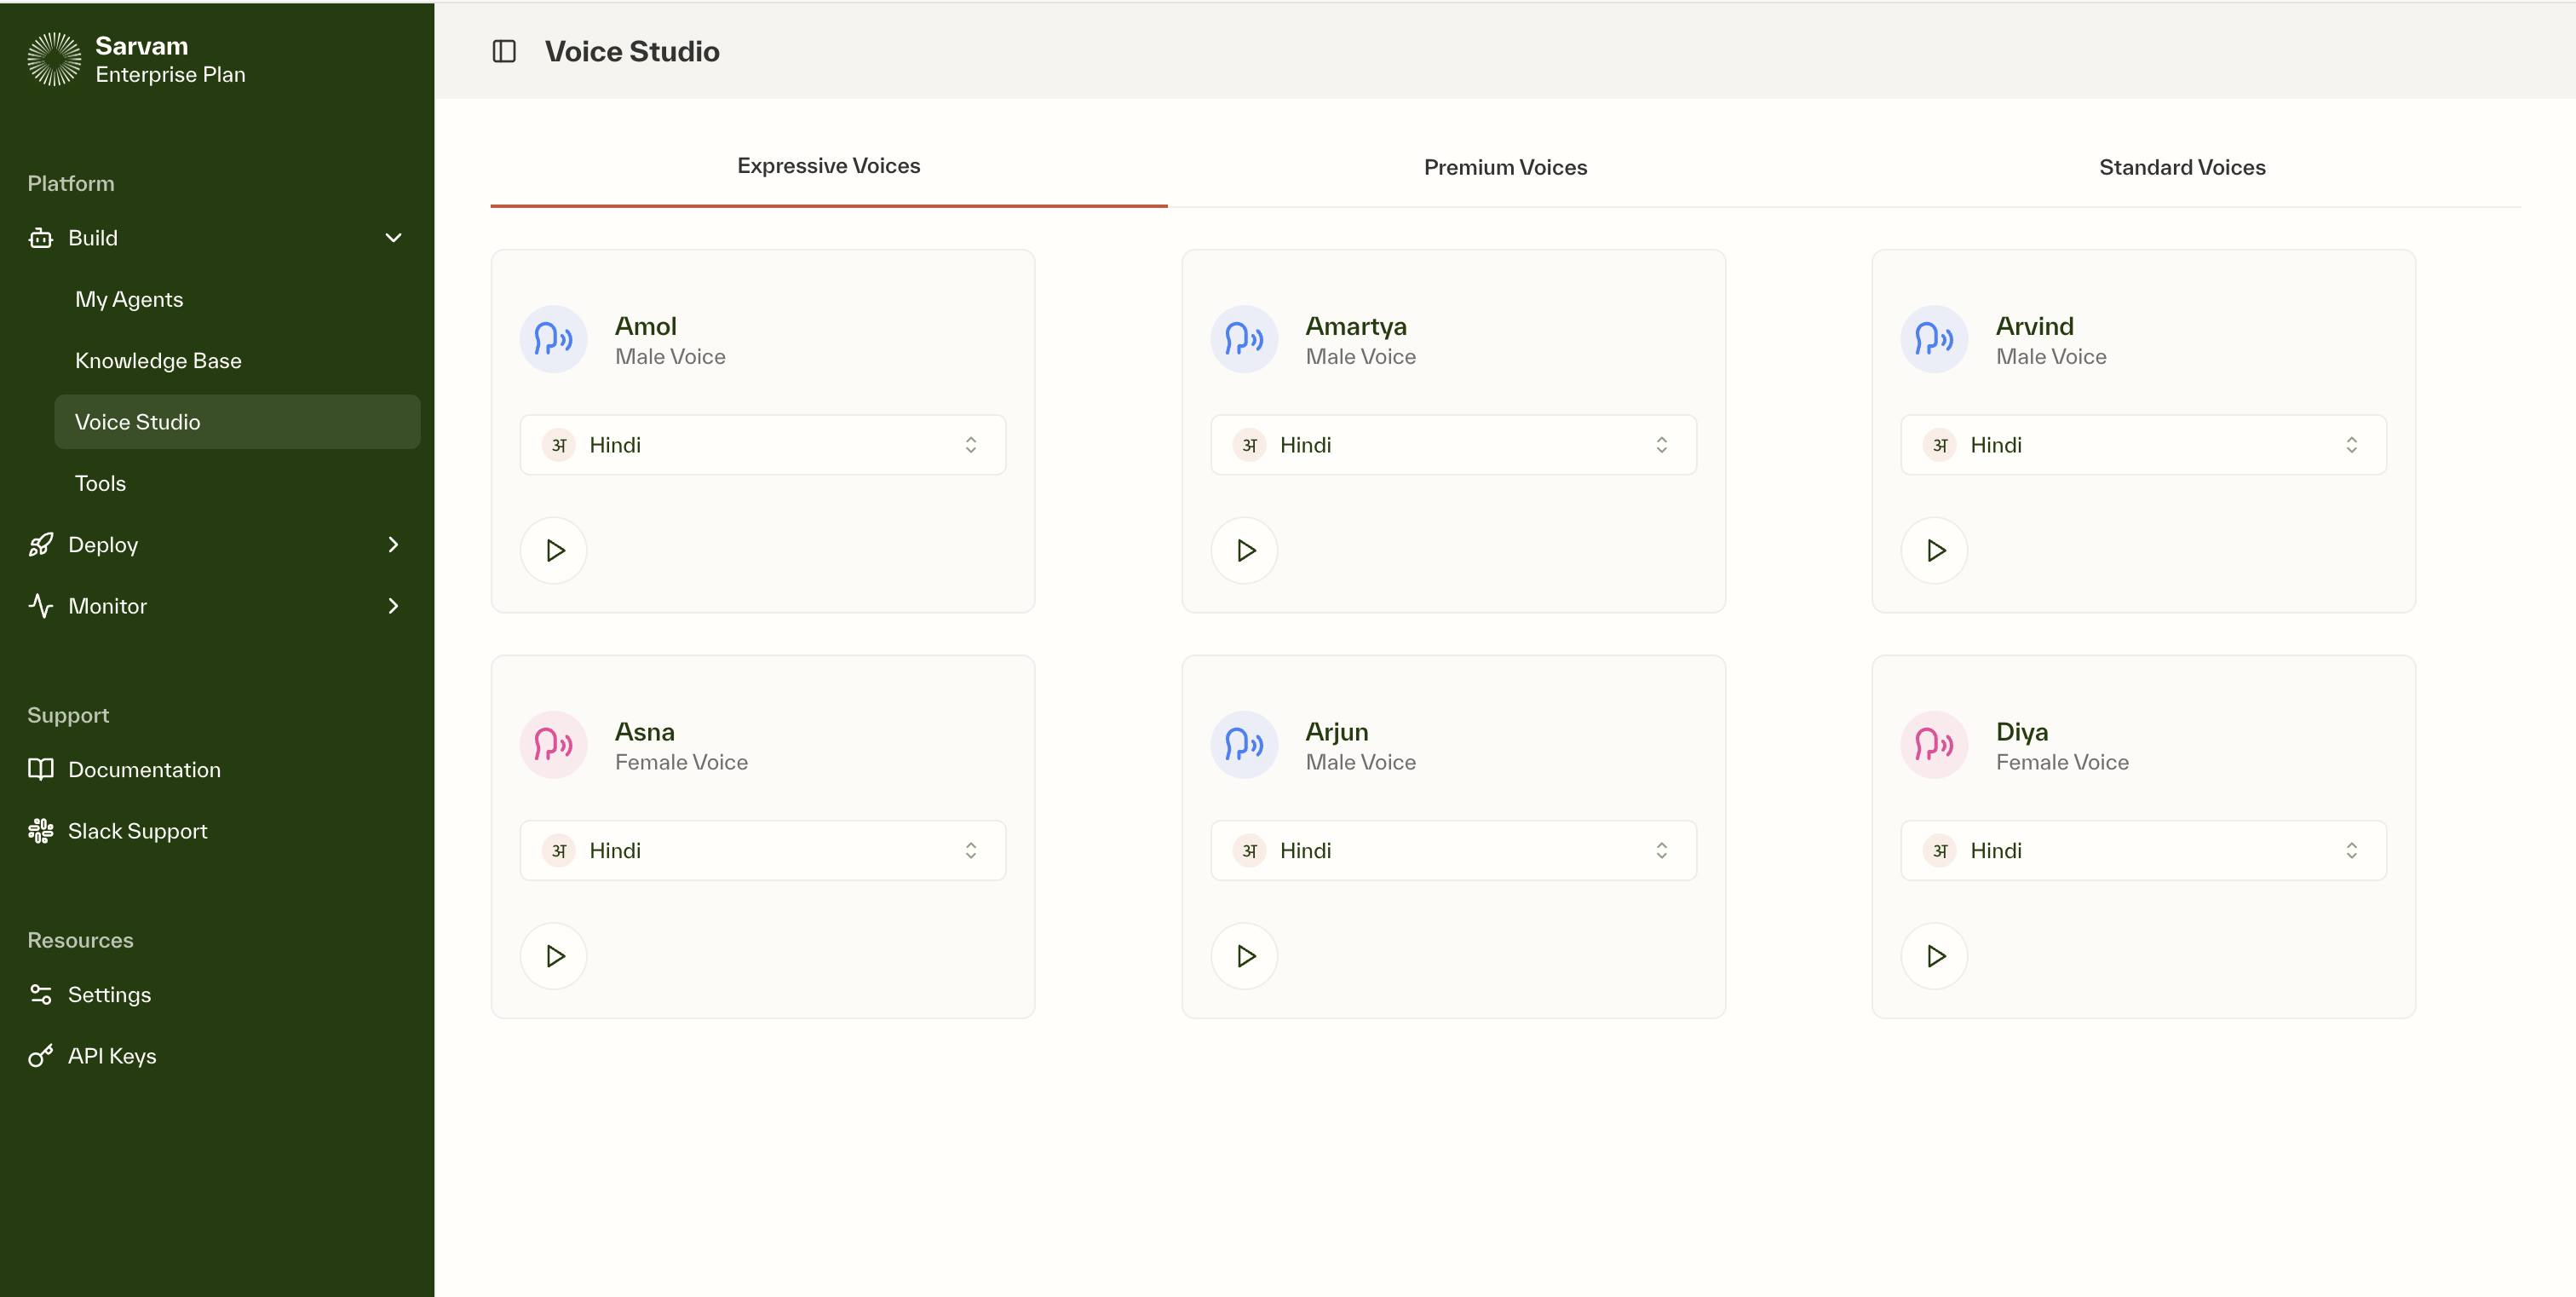Select Voice Studio in sidebar
Viewport: 2576px width, 1297px height.
[x=237, y=422]
